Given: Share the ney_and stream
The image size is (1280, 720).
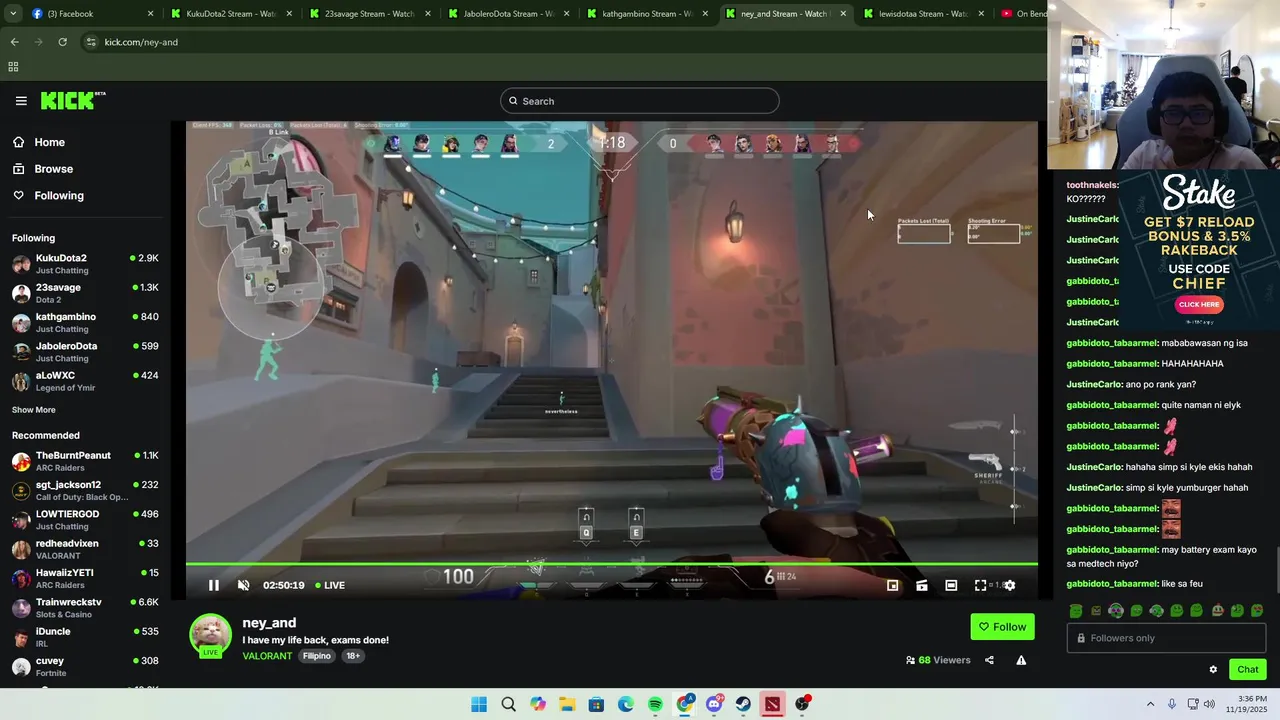Looking at the screenshot, I should click(989, 660).
